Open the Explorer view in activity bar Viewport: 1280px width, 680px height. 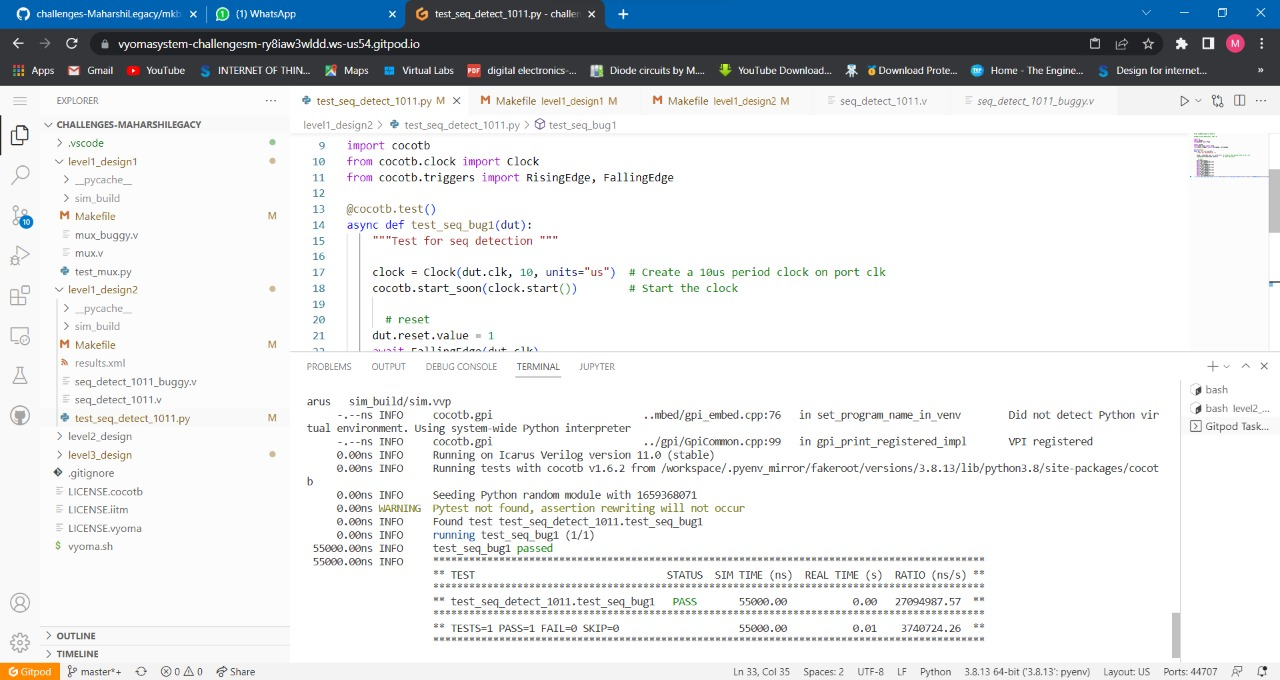point(19,136)
